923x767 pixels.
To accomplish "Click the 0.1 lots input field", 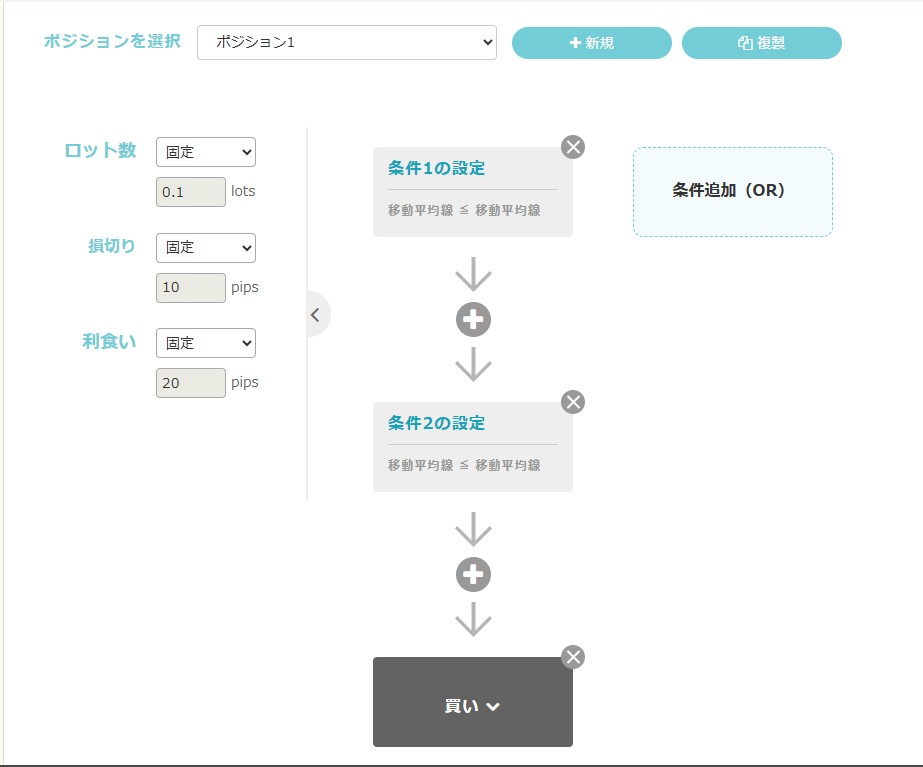I will pos(190,192).
